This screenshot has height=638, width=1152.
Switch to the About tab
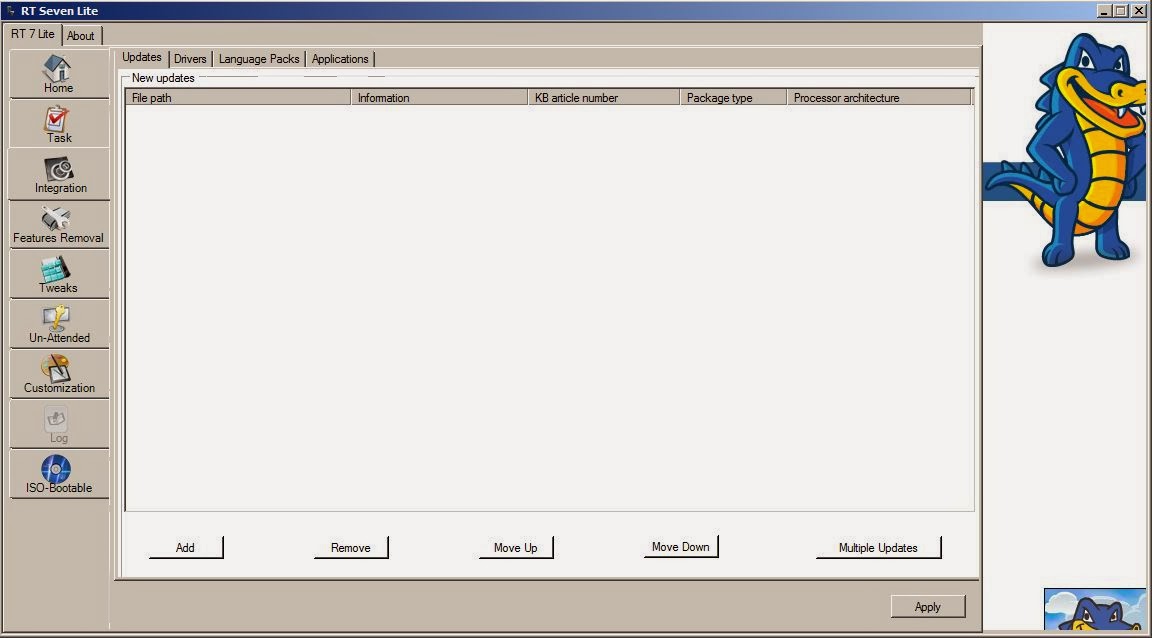[81, 35]
